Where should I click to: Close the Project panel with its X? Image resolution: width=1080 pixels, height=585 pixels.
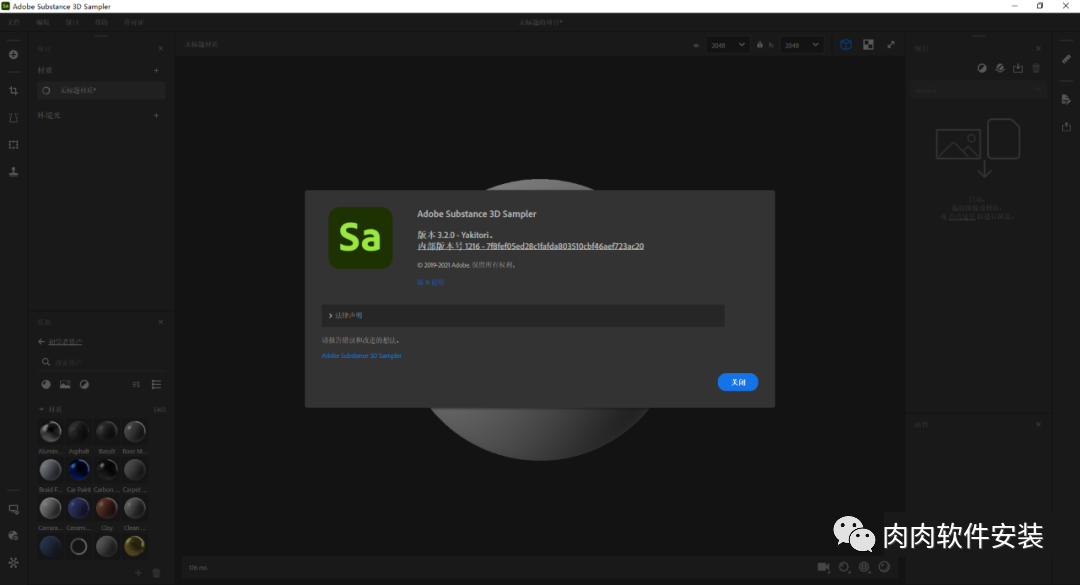(x=160, y=48)
